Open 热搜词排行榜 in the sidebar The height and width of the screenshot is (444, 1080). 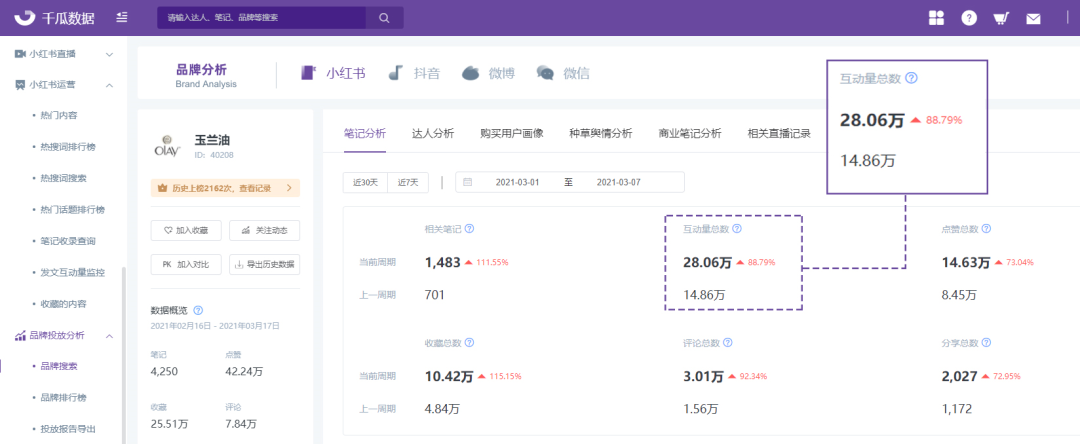click(x=68, y=147)
